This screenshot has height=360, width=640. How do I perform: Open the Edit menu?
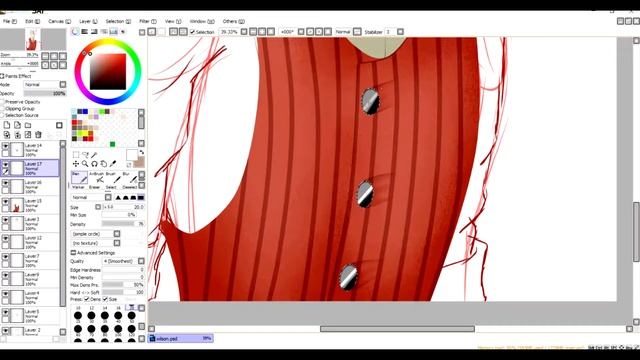[33, 21]
